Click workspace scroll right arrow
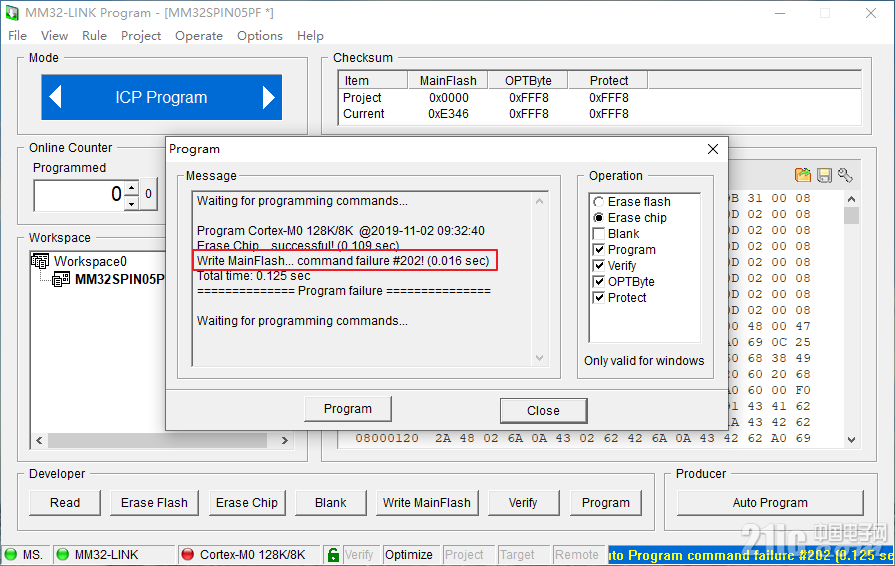 click(285, 440)
